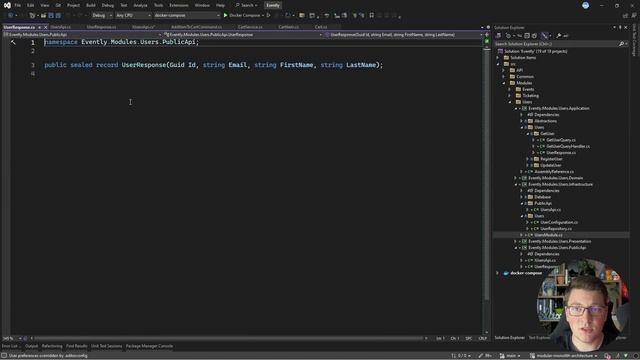The width and height of the screenshot is (640, 360).
Task: Open the Build menu
Action: [x=91, y=5]
